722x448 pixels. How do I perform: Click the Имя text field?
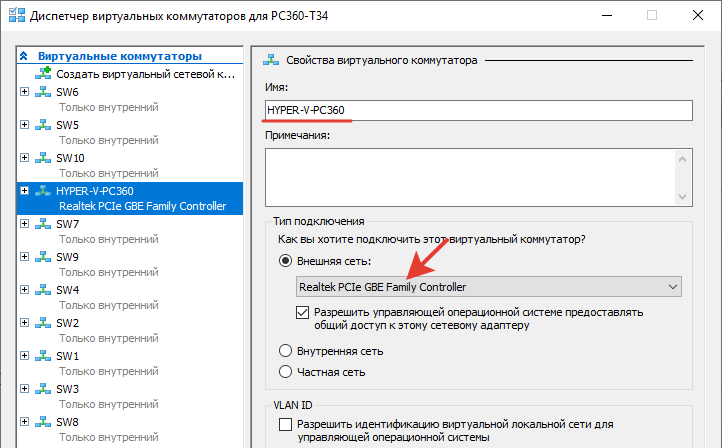(478, 109)
